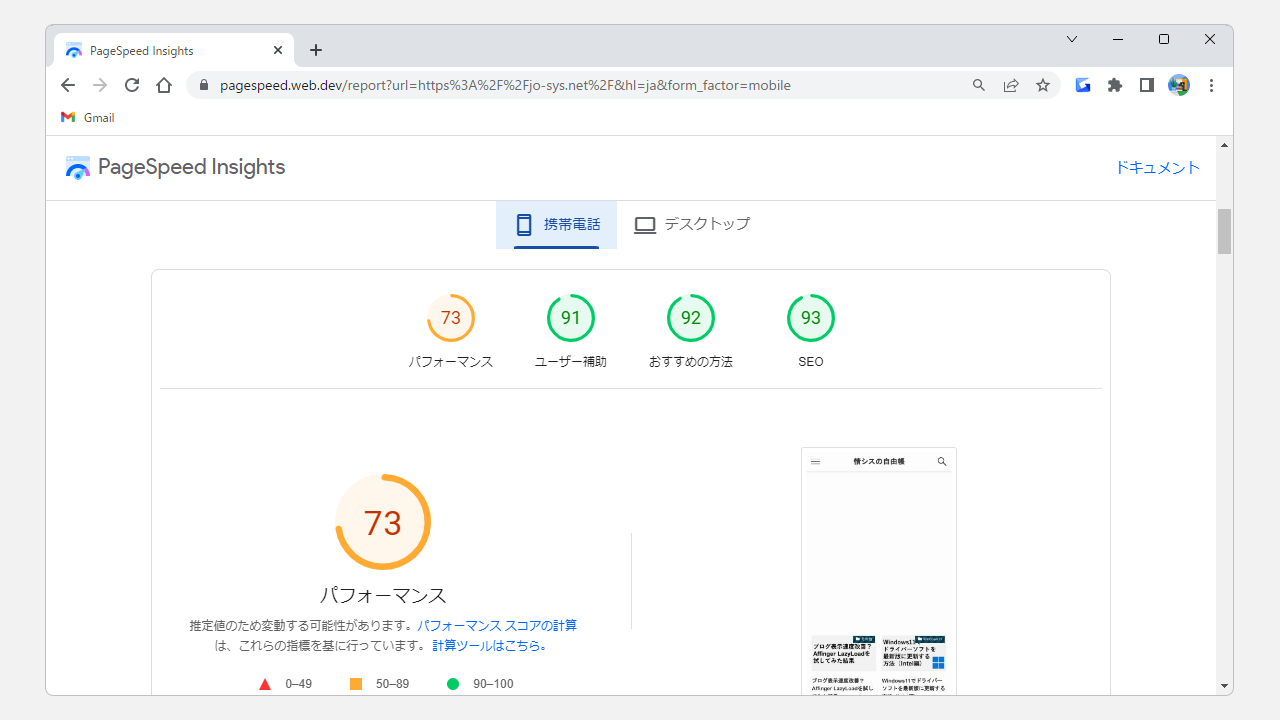Open the Chrome profile avatar
The width and height of the screenshot is (1280, 720).
coord(1179,85)
